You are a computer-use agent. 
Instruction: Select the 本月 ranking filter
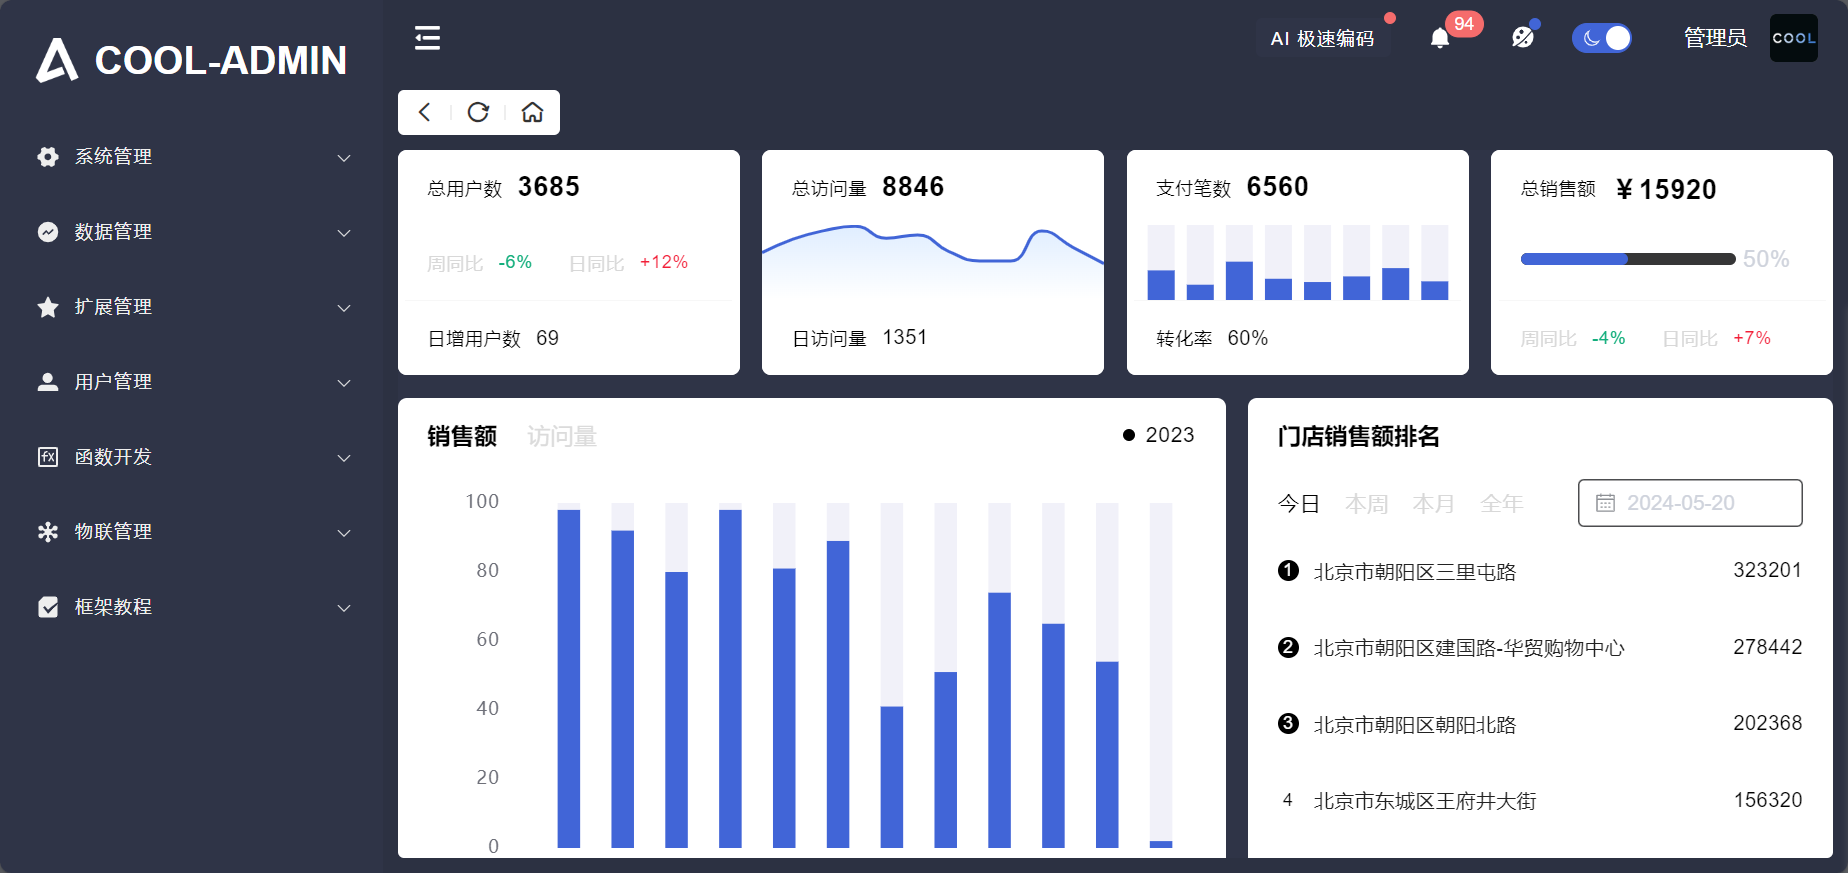pos(1434,504)
